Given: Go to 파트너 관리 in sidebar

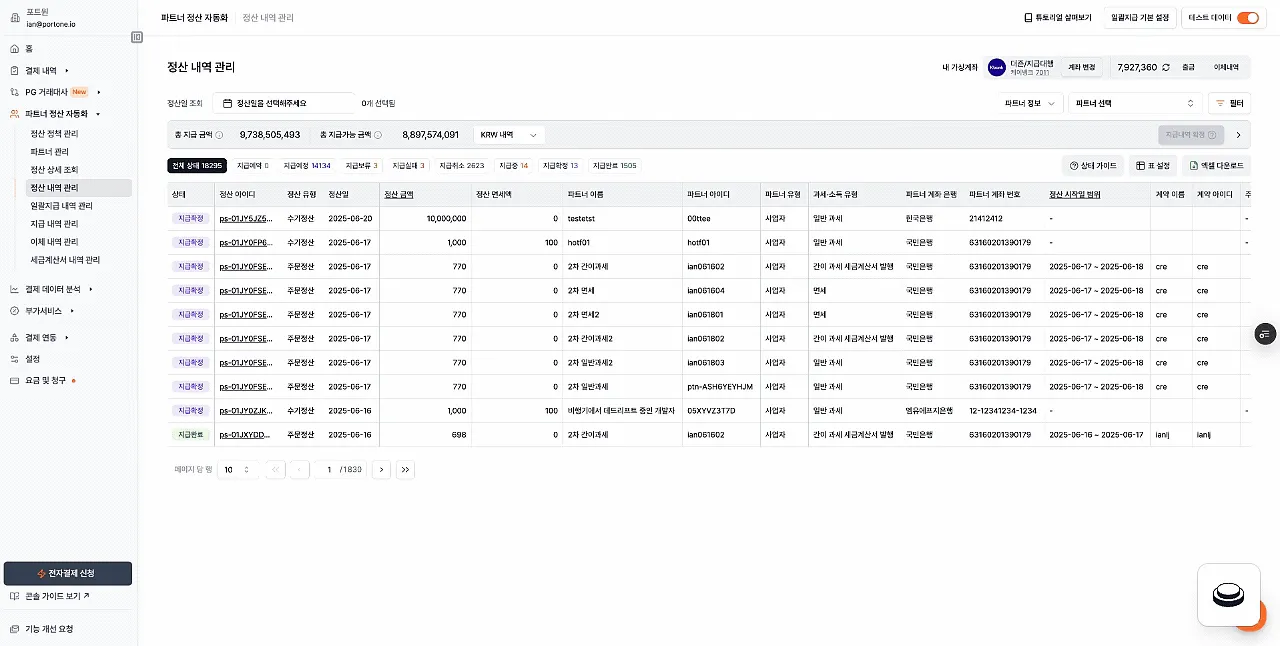Looking at the screenshot, I should [x=50, y=152].
